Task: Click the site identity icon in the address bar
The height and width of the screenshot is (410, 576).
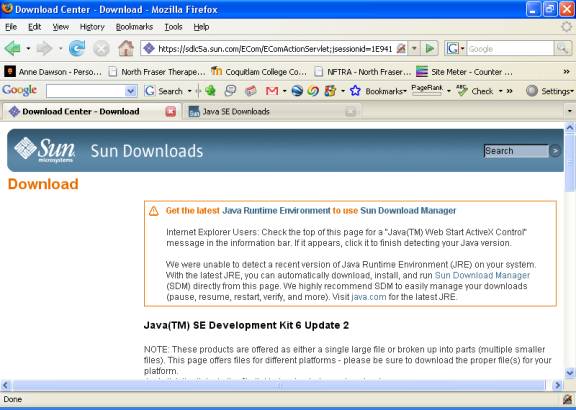Action: click(x=149, y=48)
